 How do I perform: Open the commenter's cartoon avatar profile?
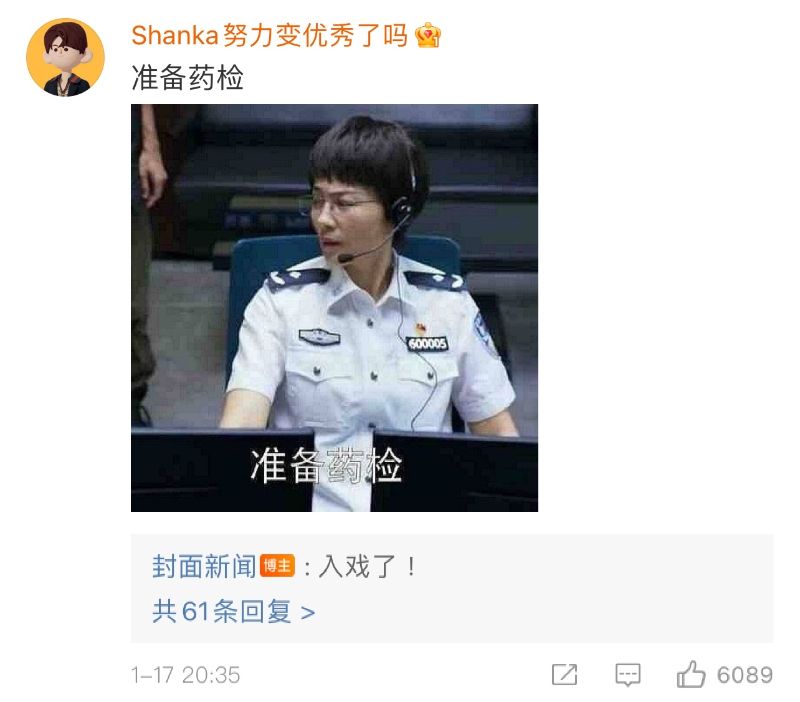tap(65, 57)
